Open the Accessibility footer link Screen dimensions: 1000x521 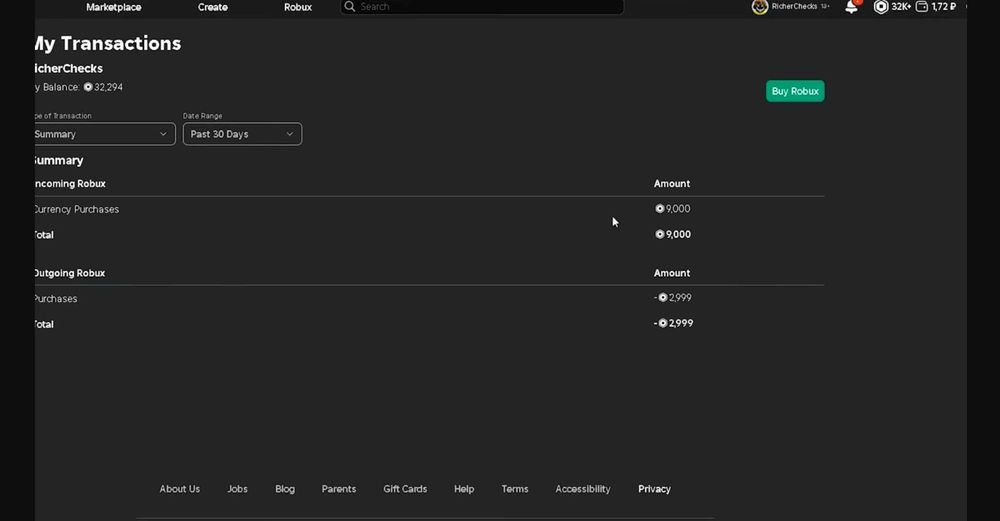(583, 489)
